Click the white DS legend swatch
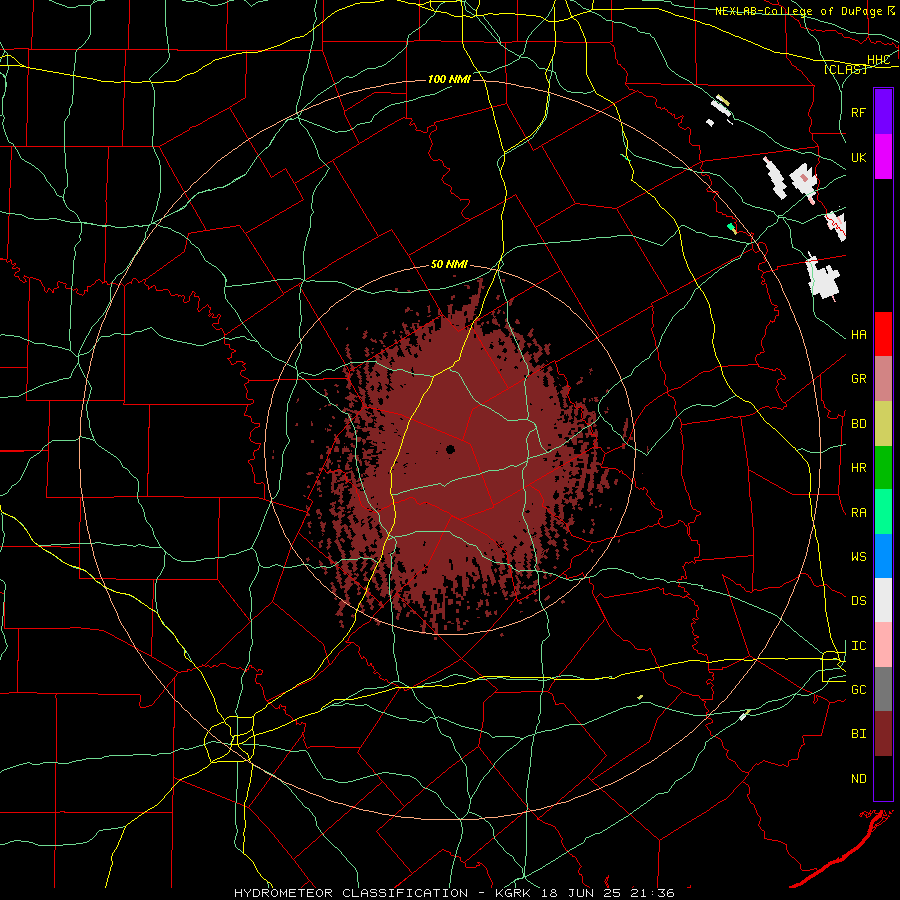This screenshot has width=900, height=900. pos(883,600)
